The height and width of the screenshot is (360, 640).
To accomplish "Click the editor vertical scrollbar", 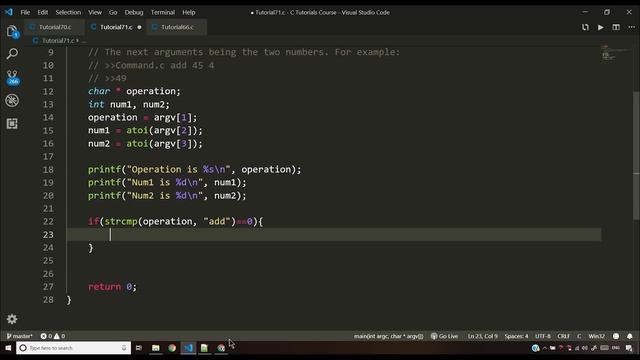I will click(x=636, y=155).
